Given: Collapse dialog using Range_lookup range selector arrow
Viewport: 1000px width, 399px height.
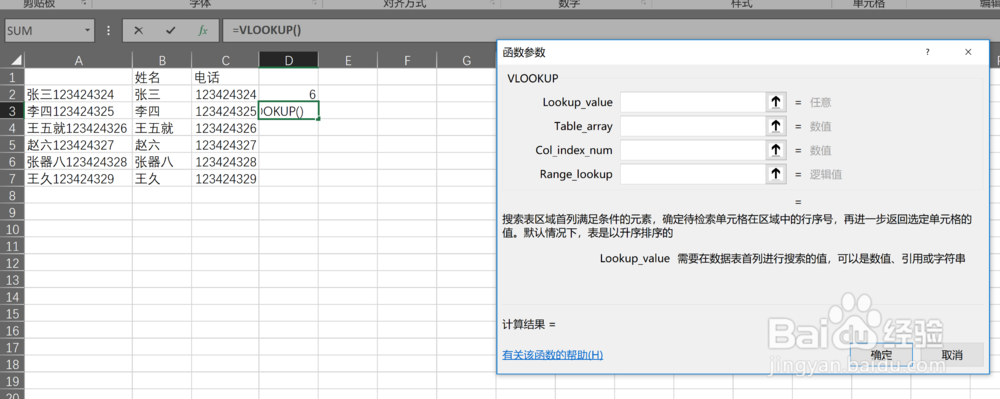Looking at the screenshot, I should [x=776, y=174].
